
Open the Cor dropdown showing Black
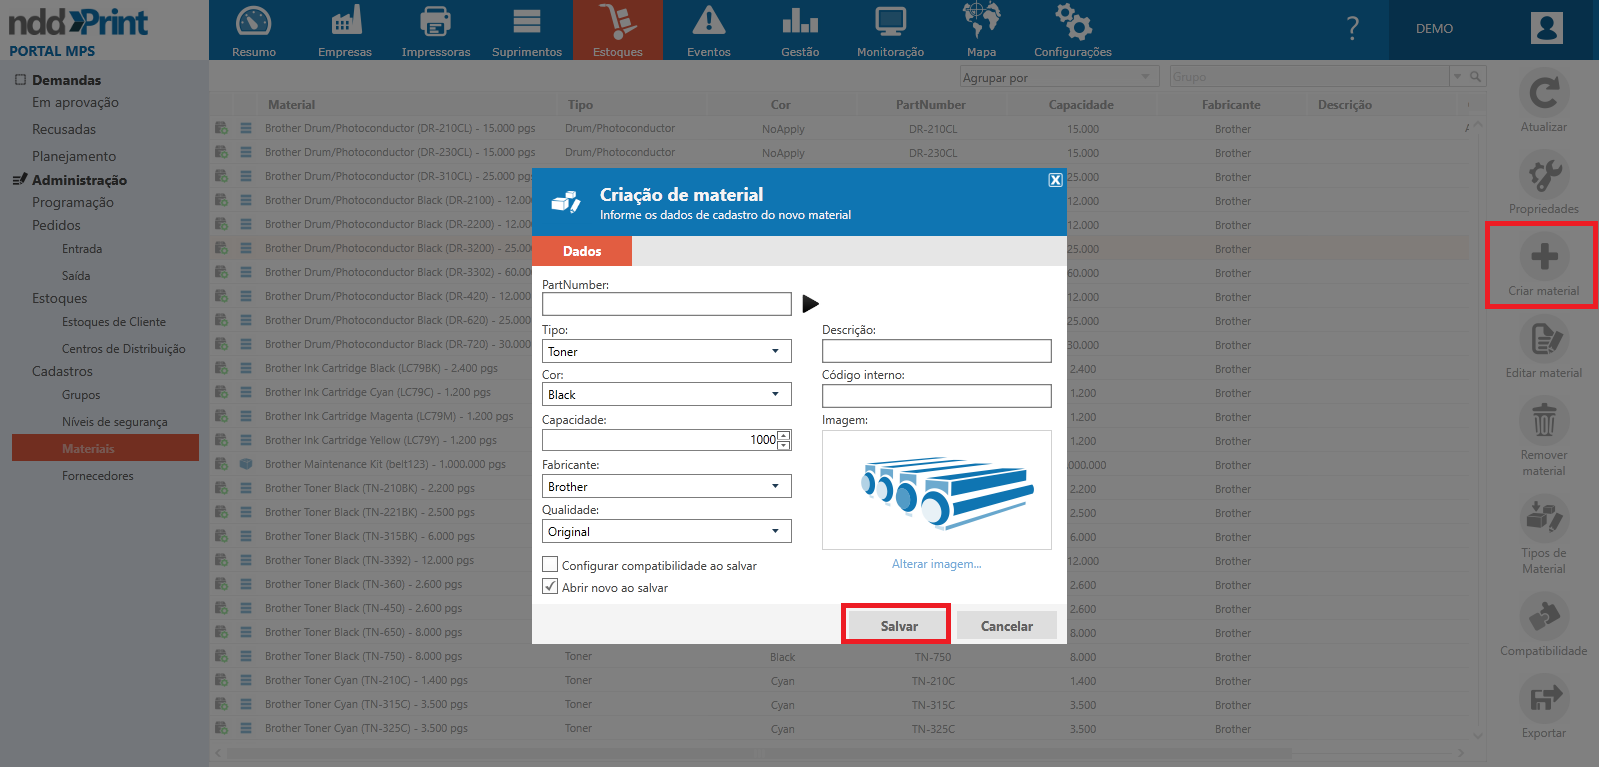(x=666, y=394)
